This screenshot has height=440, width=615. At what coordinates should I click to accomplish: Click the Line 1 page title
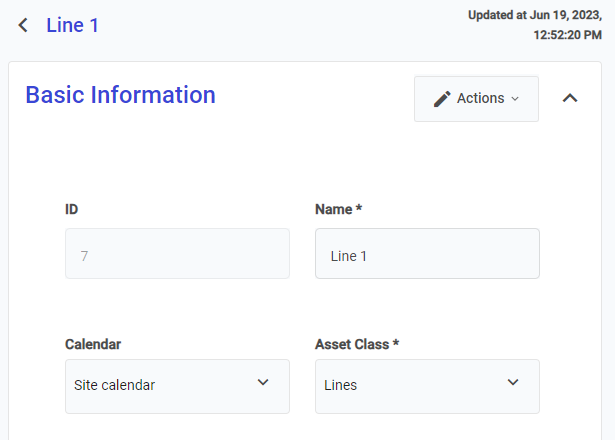pyautogui.click(x=72, y=25)
